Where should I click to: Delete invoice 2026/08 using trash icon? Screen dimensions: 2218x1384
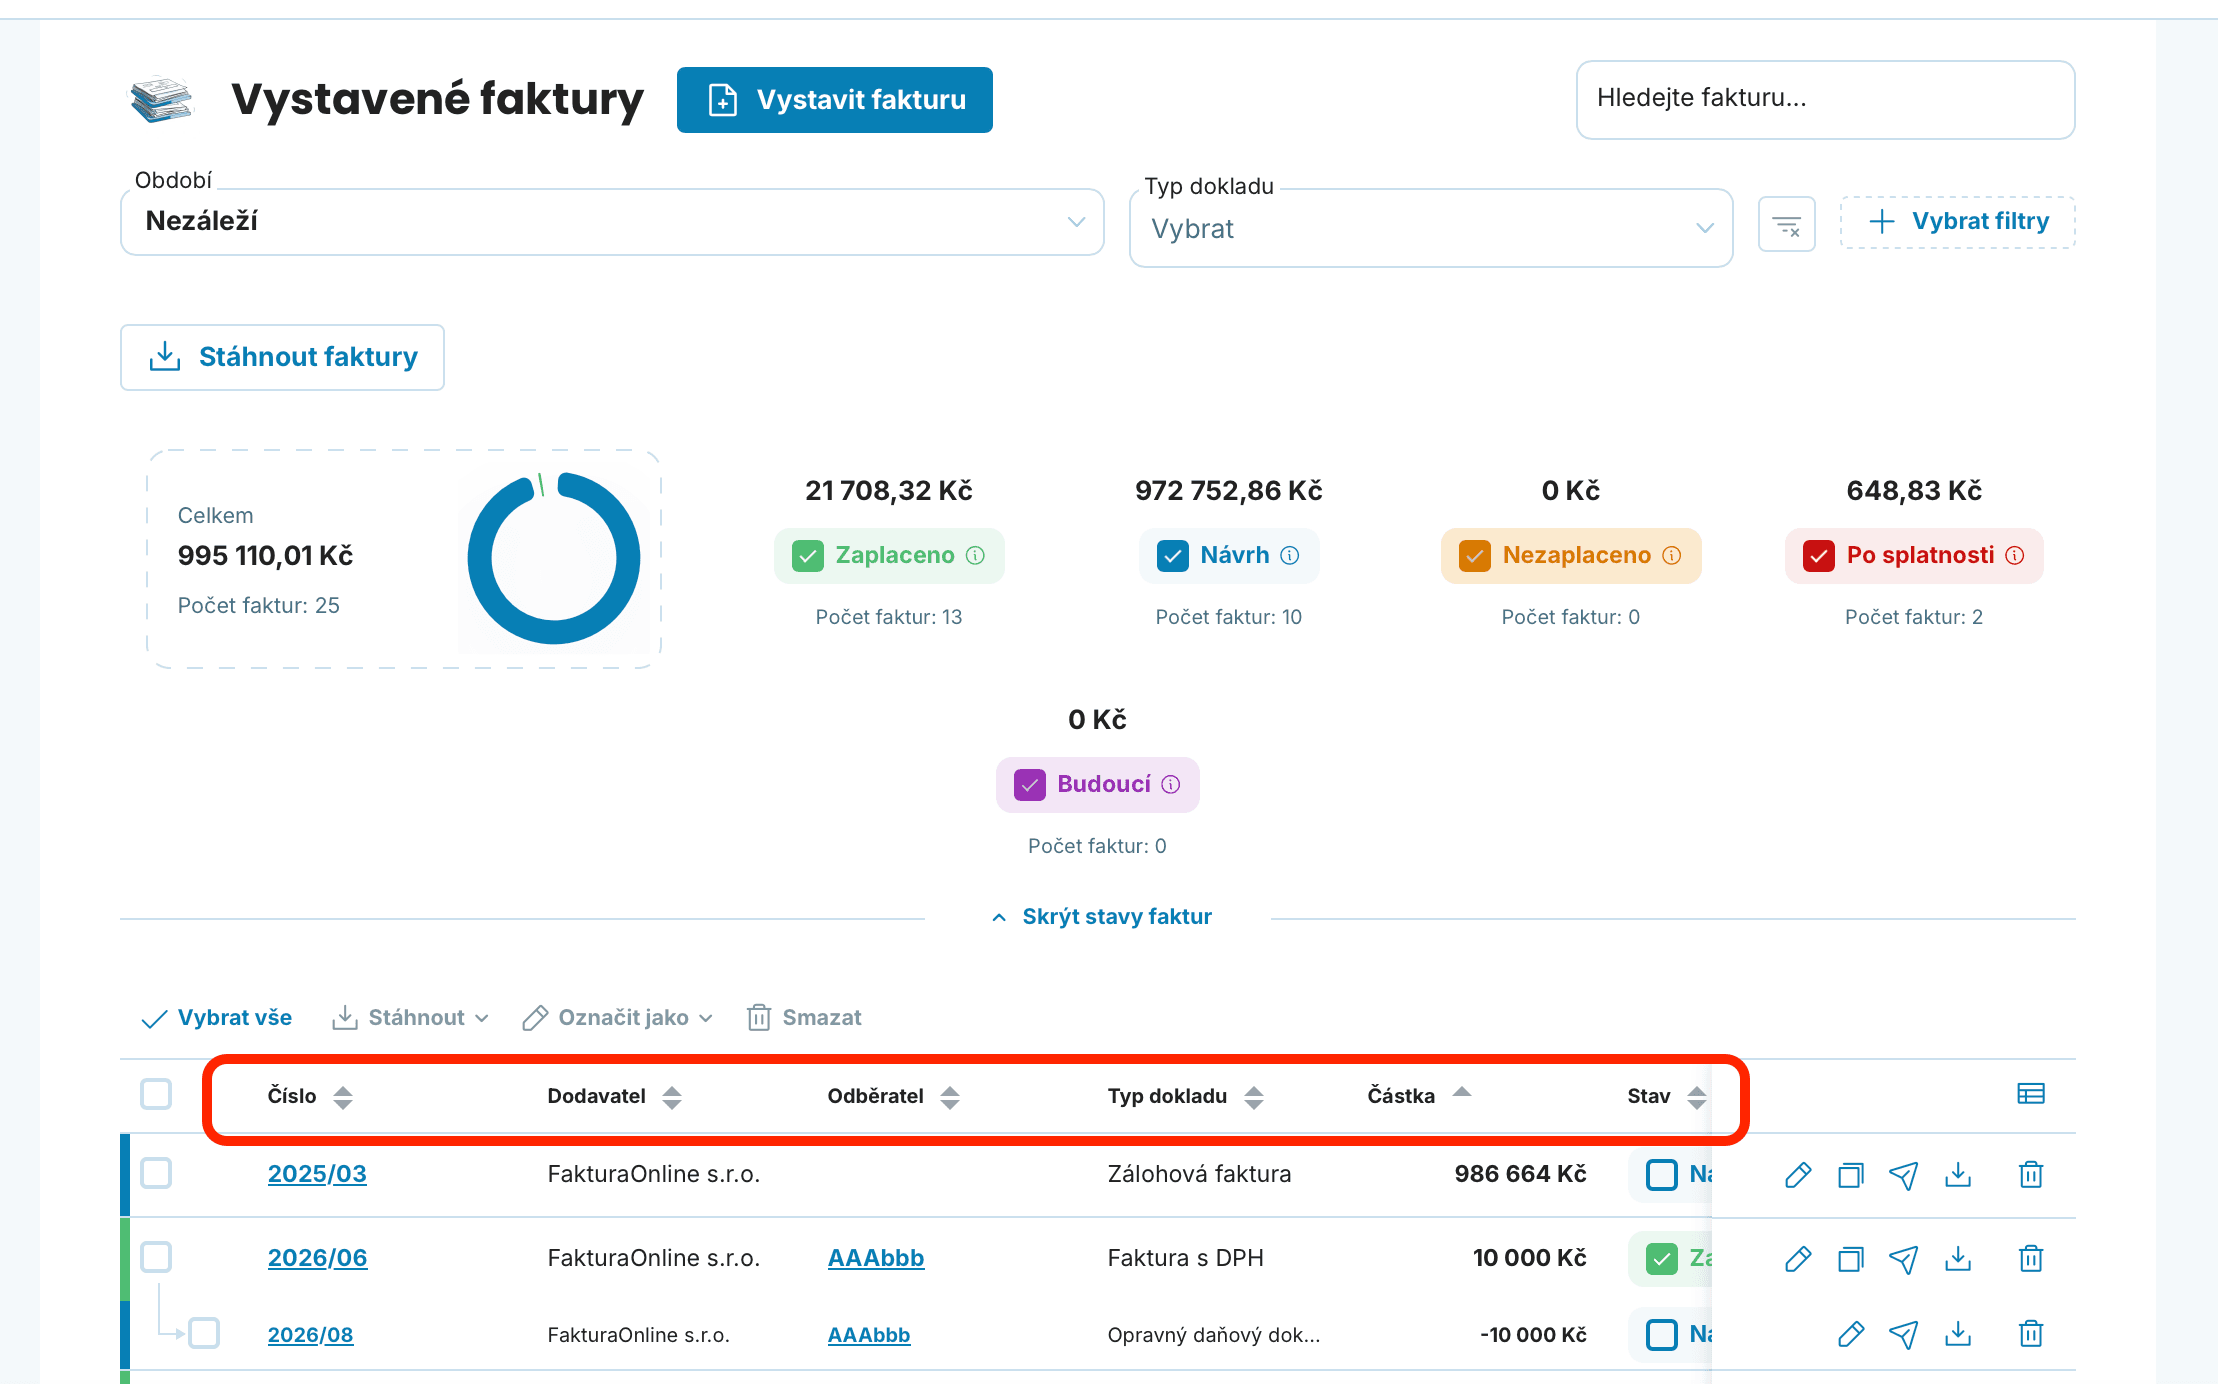point(2030,1334)
